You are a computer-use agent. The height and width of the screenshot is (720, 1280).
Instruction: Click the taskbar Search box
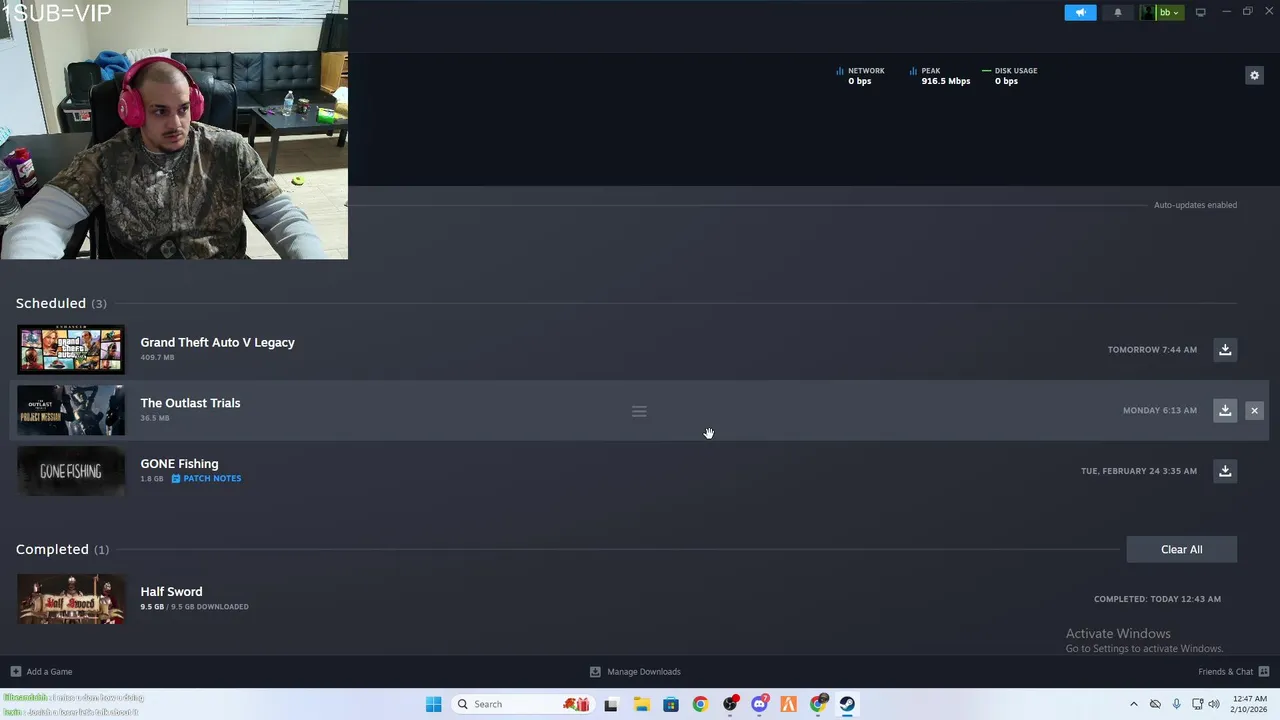coord(521,704)
